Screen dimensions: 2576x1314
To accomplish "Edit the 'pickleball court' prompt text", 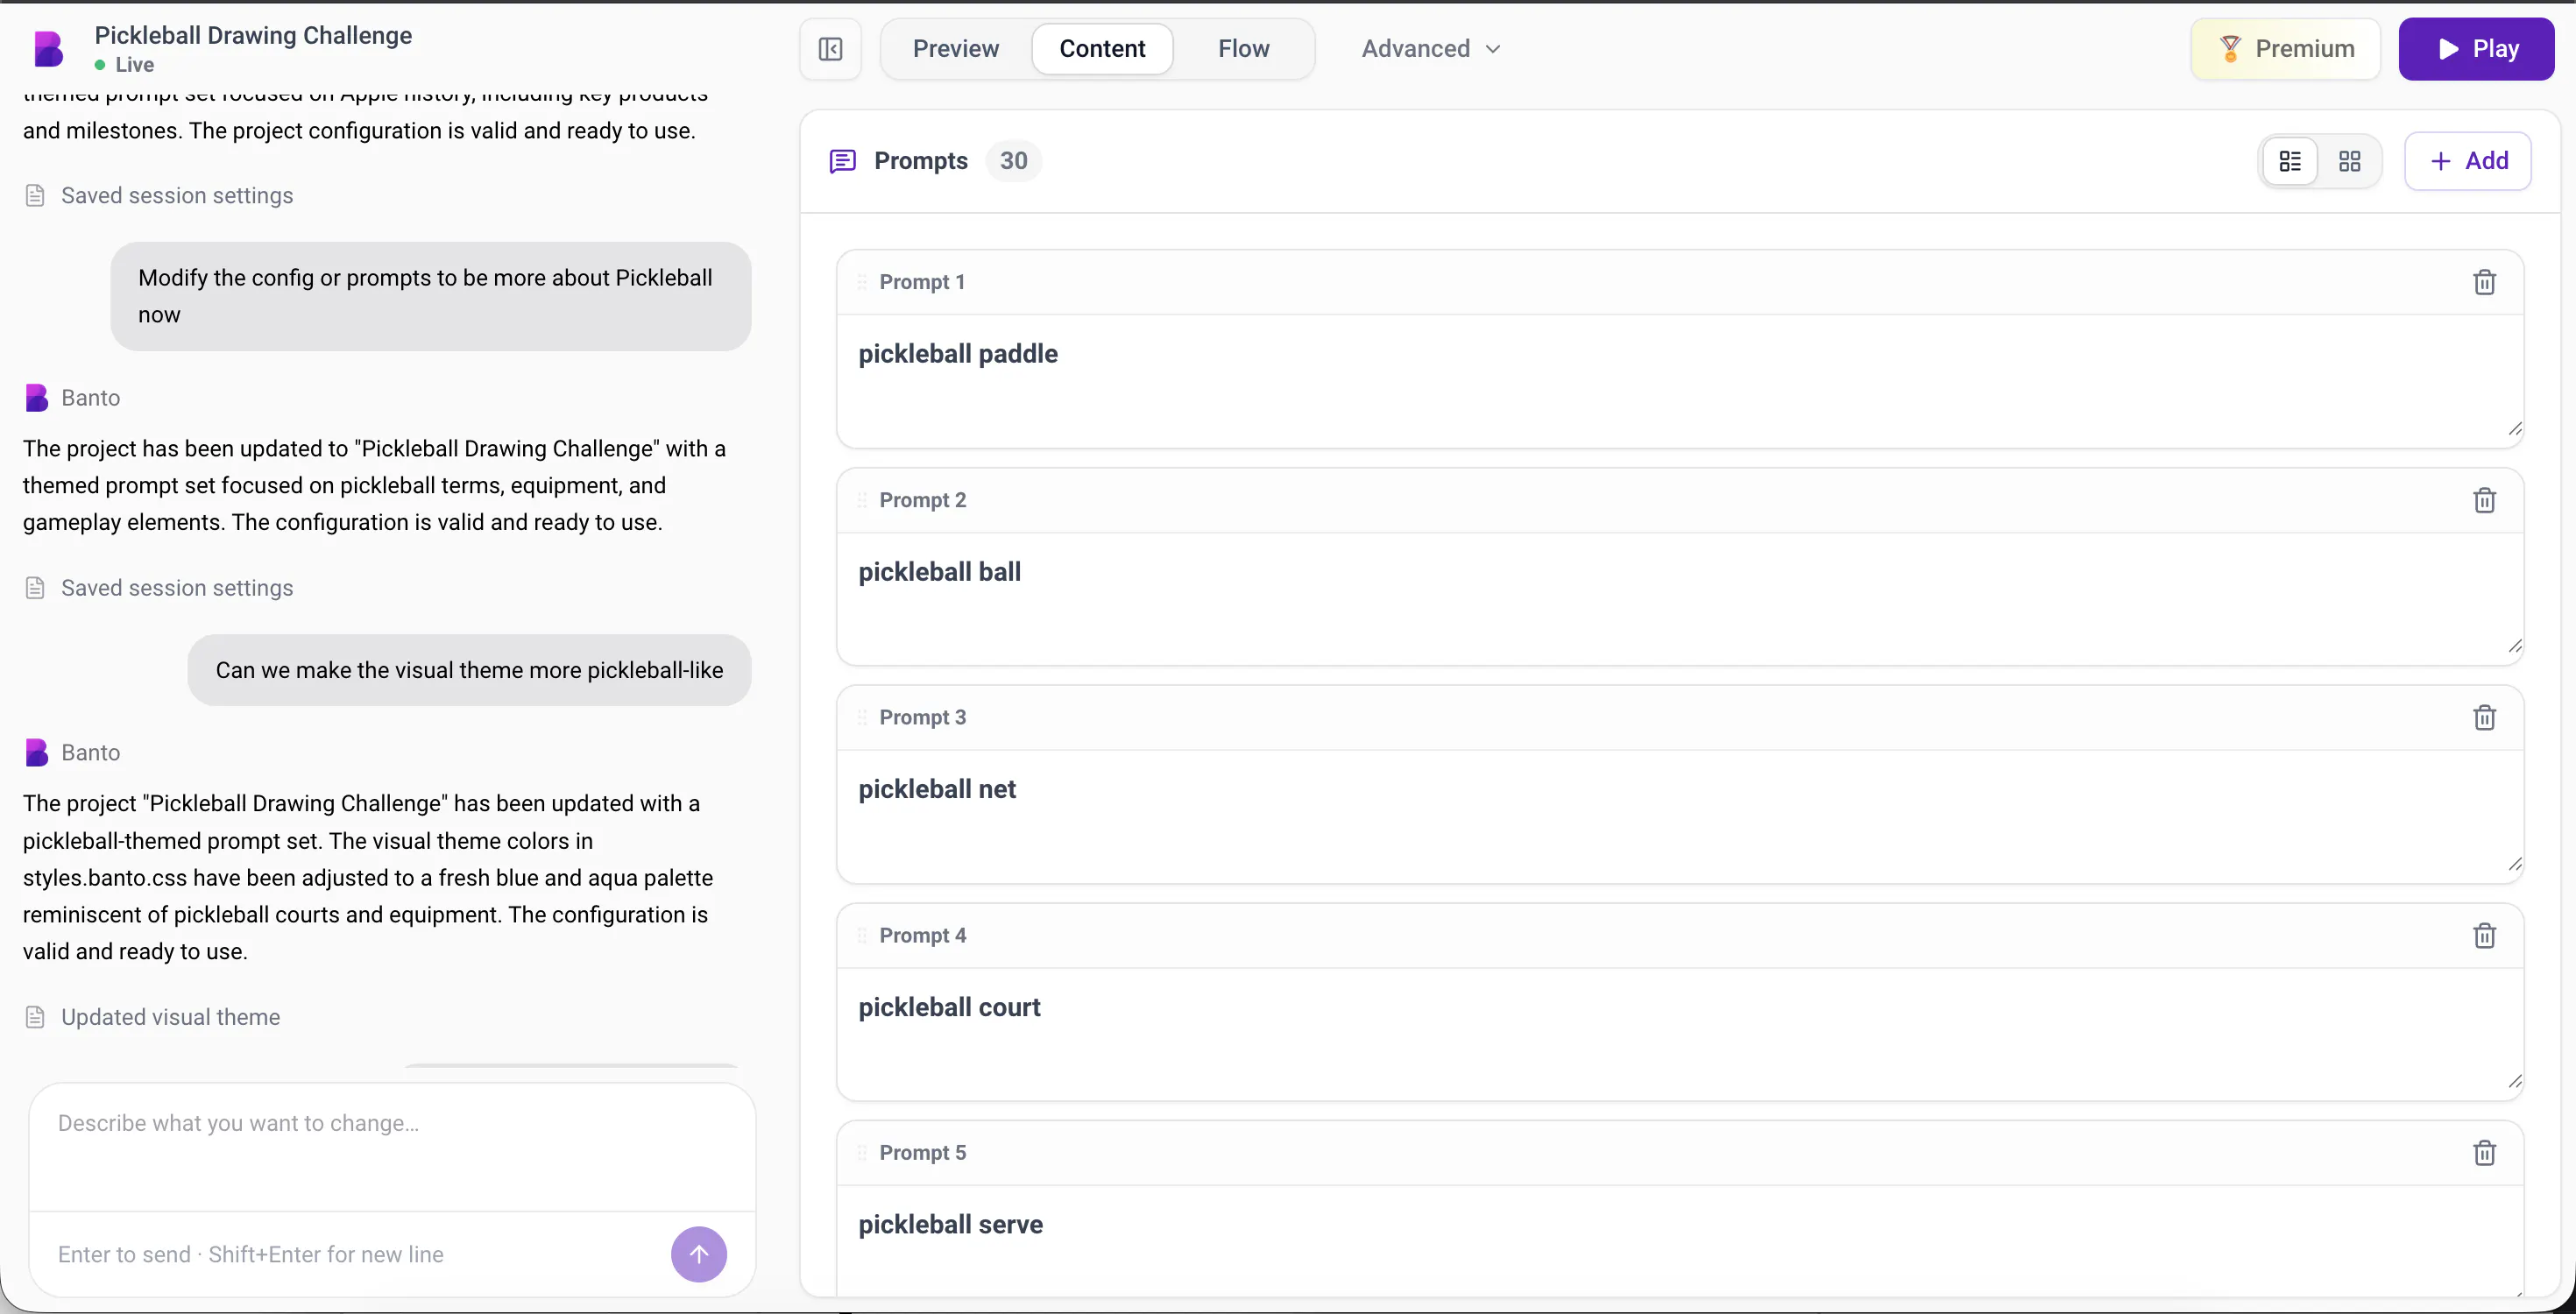I will [x=1679, y=1033].
